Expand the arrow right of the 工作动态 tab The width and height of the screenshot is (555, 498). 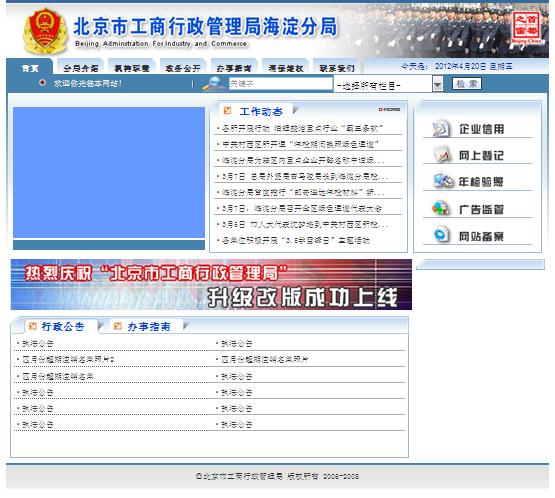[x=296, y=110]
